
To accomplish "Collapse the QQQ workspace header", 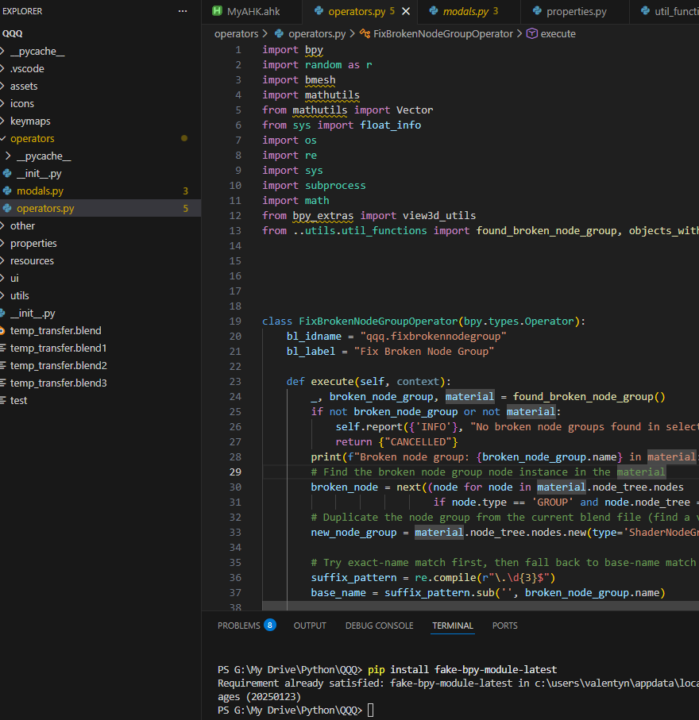I will (100, 34).
